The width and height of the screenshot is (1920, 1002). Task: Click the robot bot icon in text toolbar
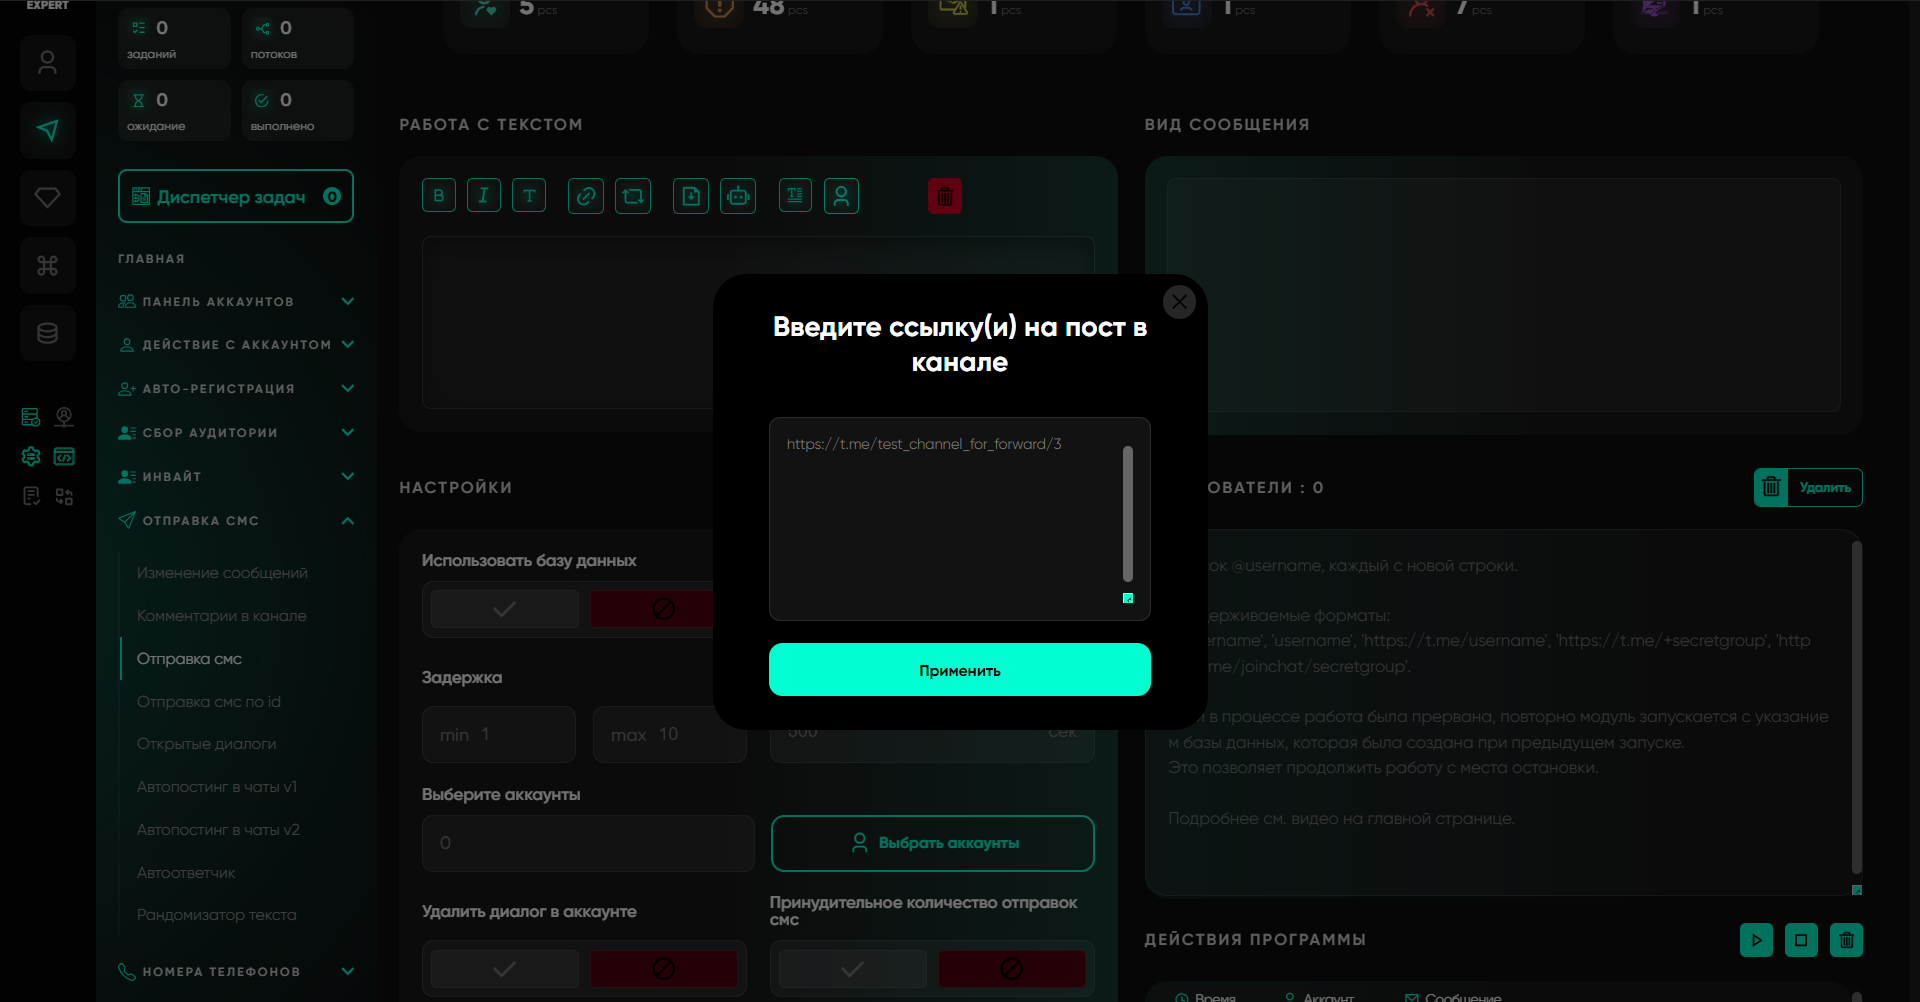(x=738, y=196)
